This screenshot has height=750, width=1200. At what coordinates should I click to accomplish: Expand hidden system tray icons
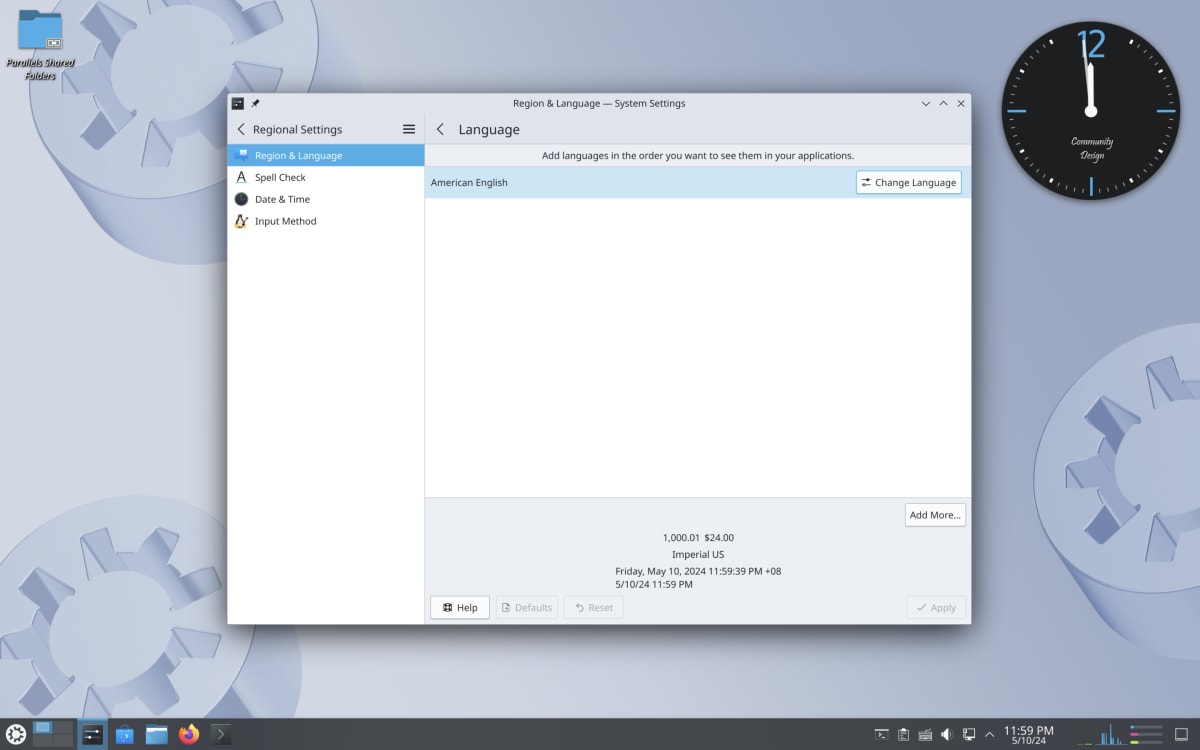point(990,735)
